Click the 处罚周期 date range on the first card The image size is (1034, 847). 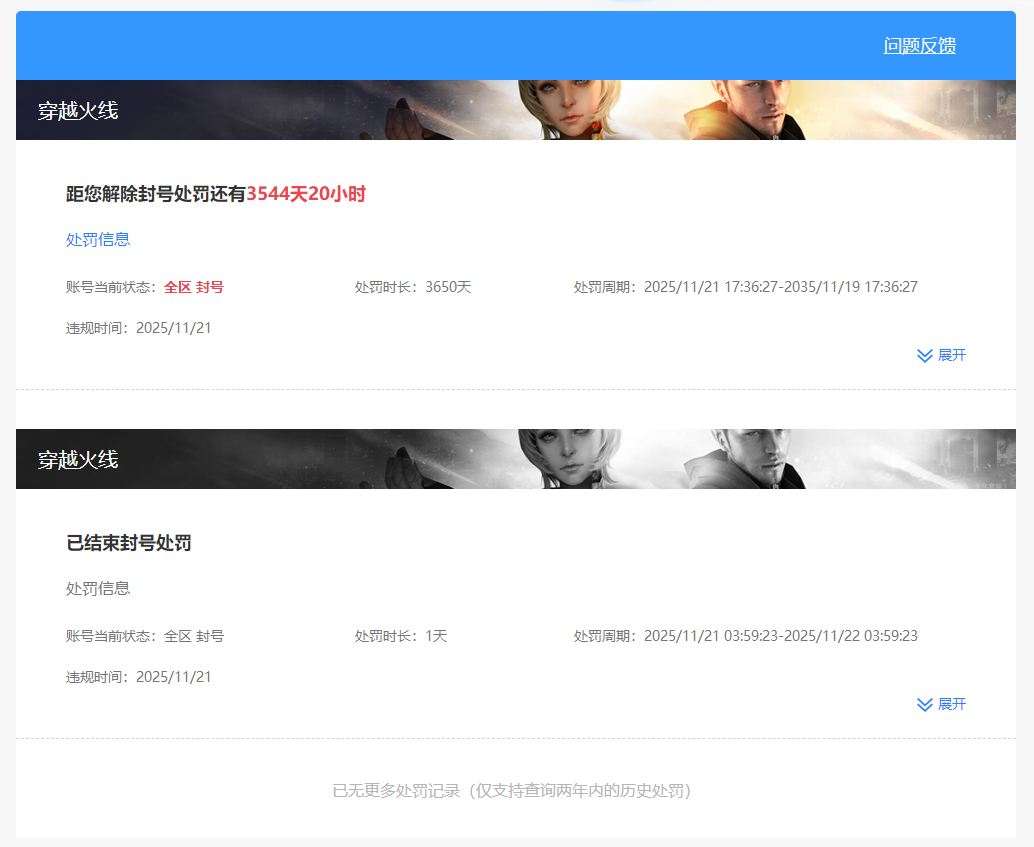[x=745, y=287]
